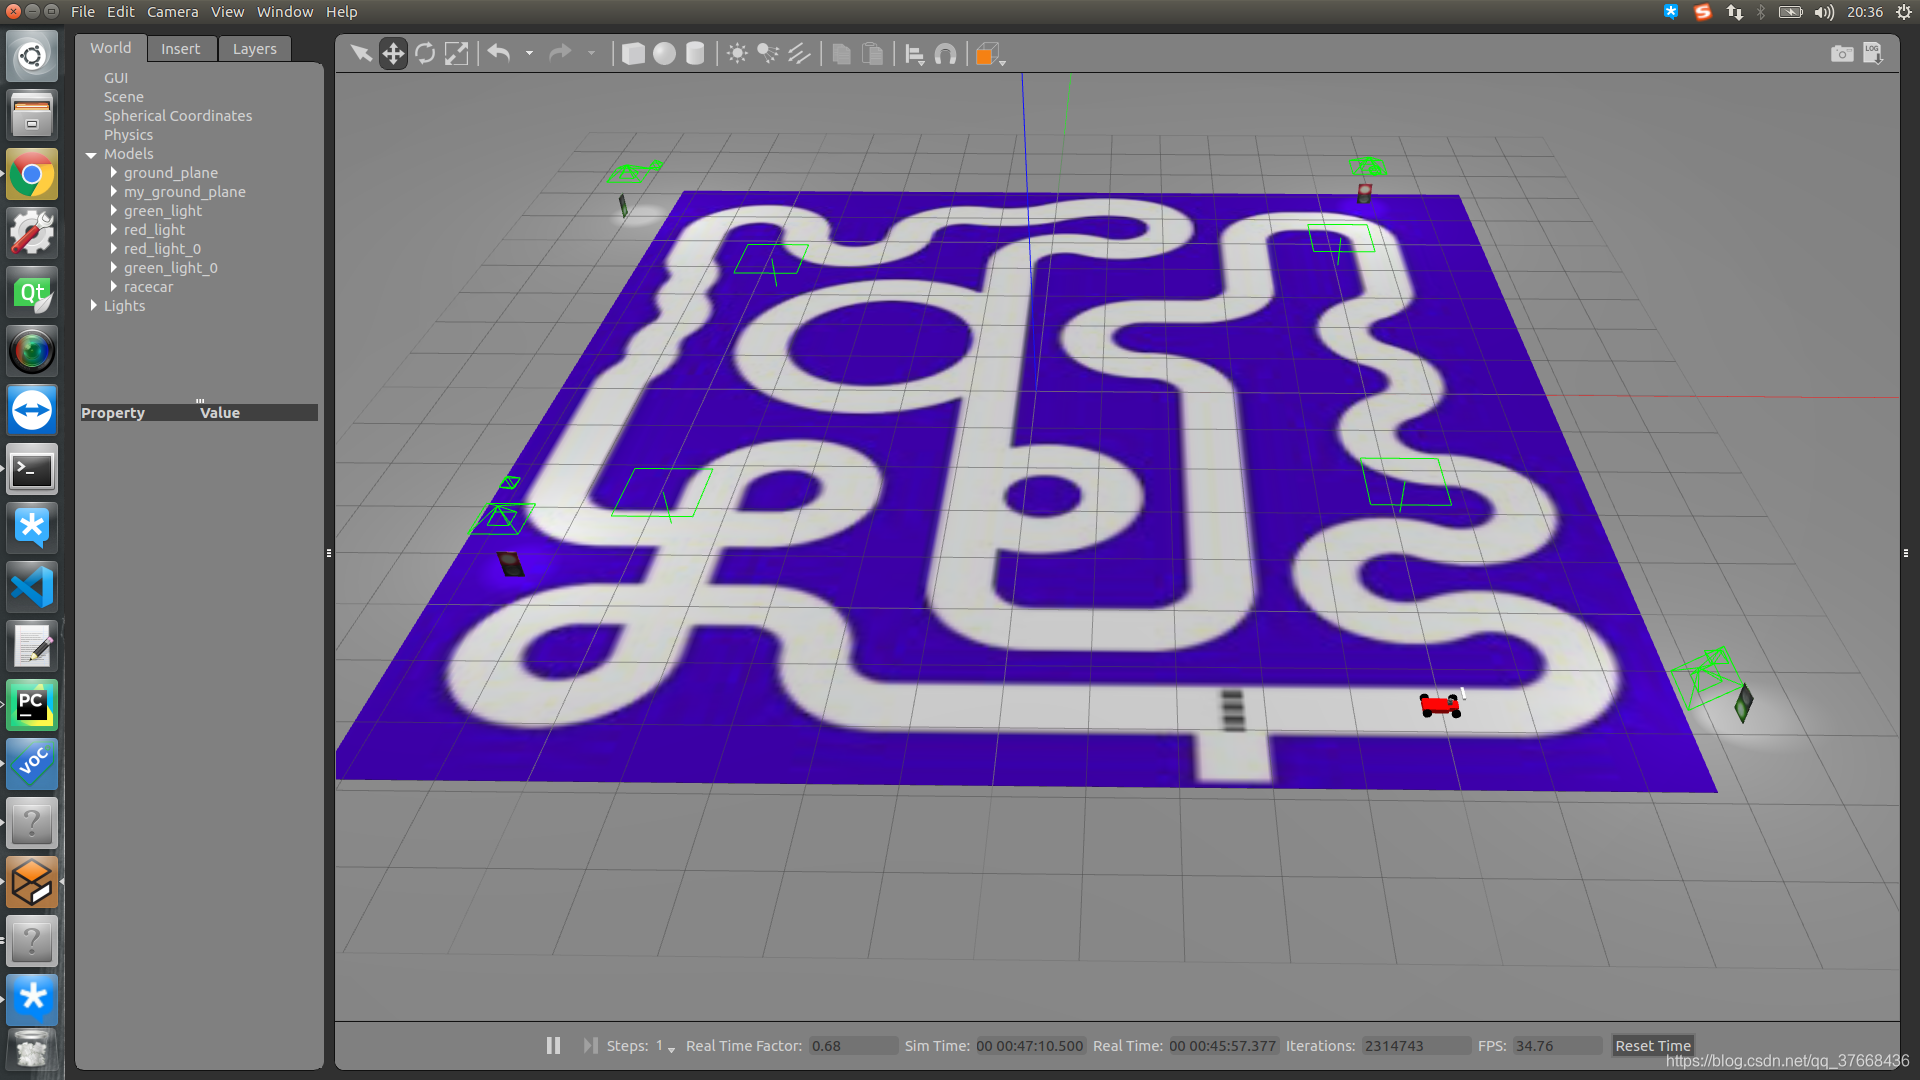The width and height of the screenshot is (1920, 1080).
Task: Select the translation/move tool
Action: 393,53
